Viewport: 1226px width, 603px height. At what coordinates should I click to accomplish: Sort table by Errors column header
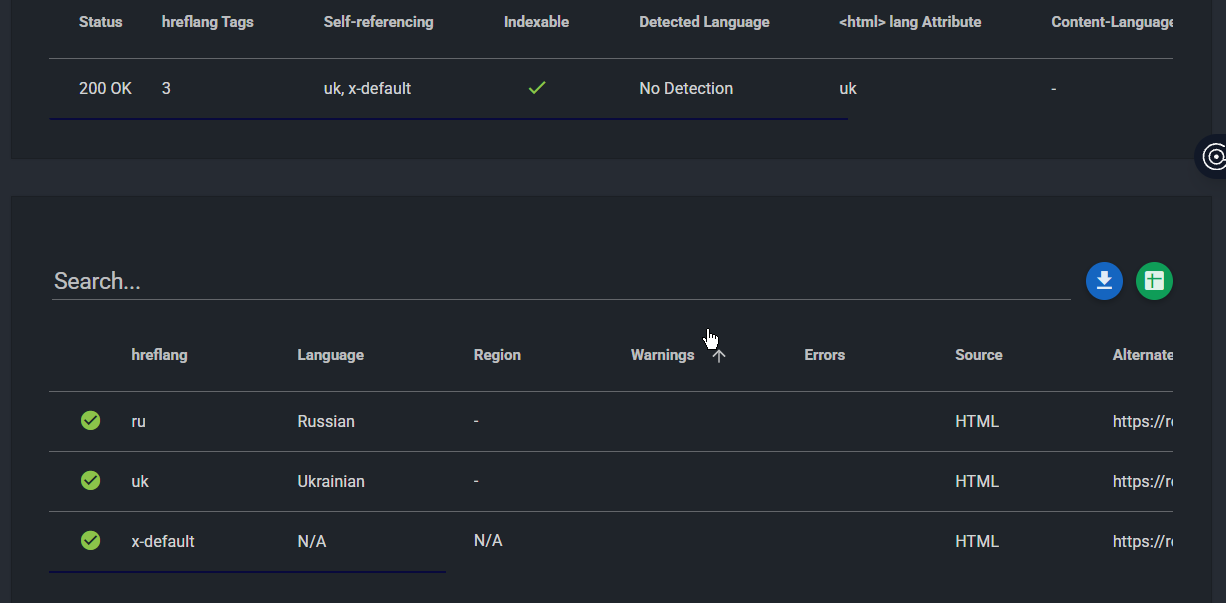click(x=824, y=355)
